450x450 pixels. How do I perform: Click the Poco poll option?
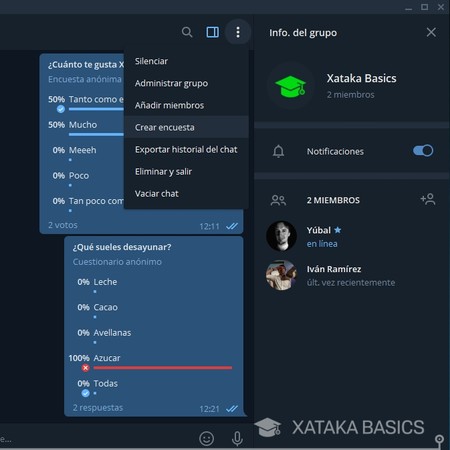[79, 176]
